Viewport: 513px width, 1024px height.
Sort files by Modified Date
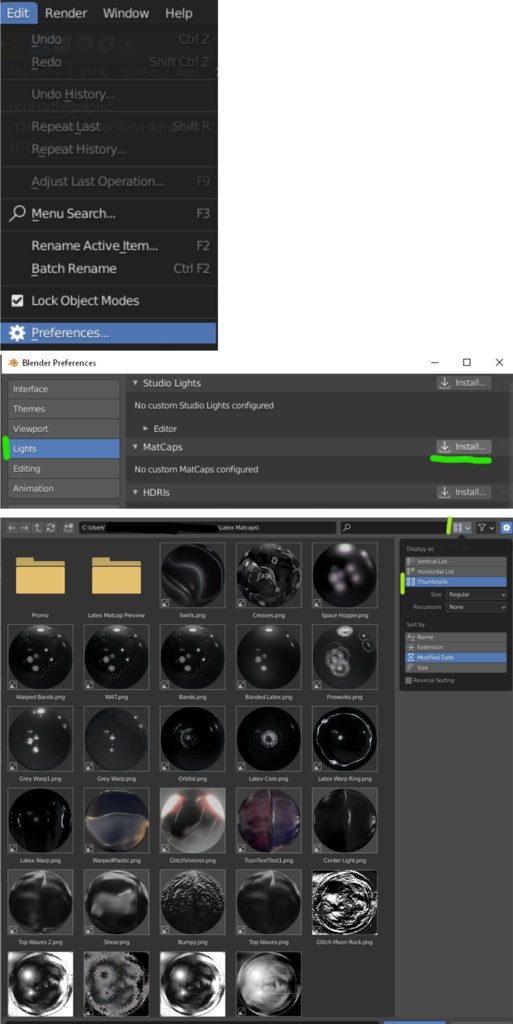click(x=456, y=658)
